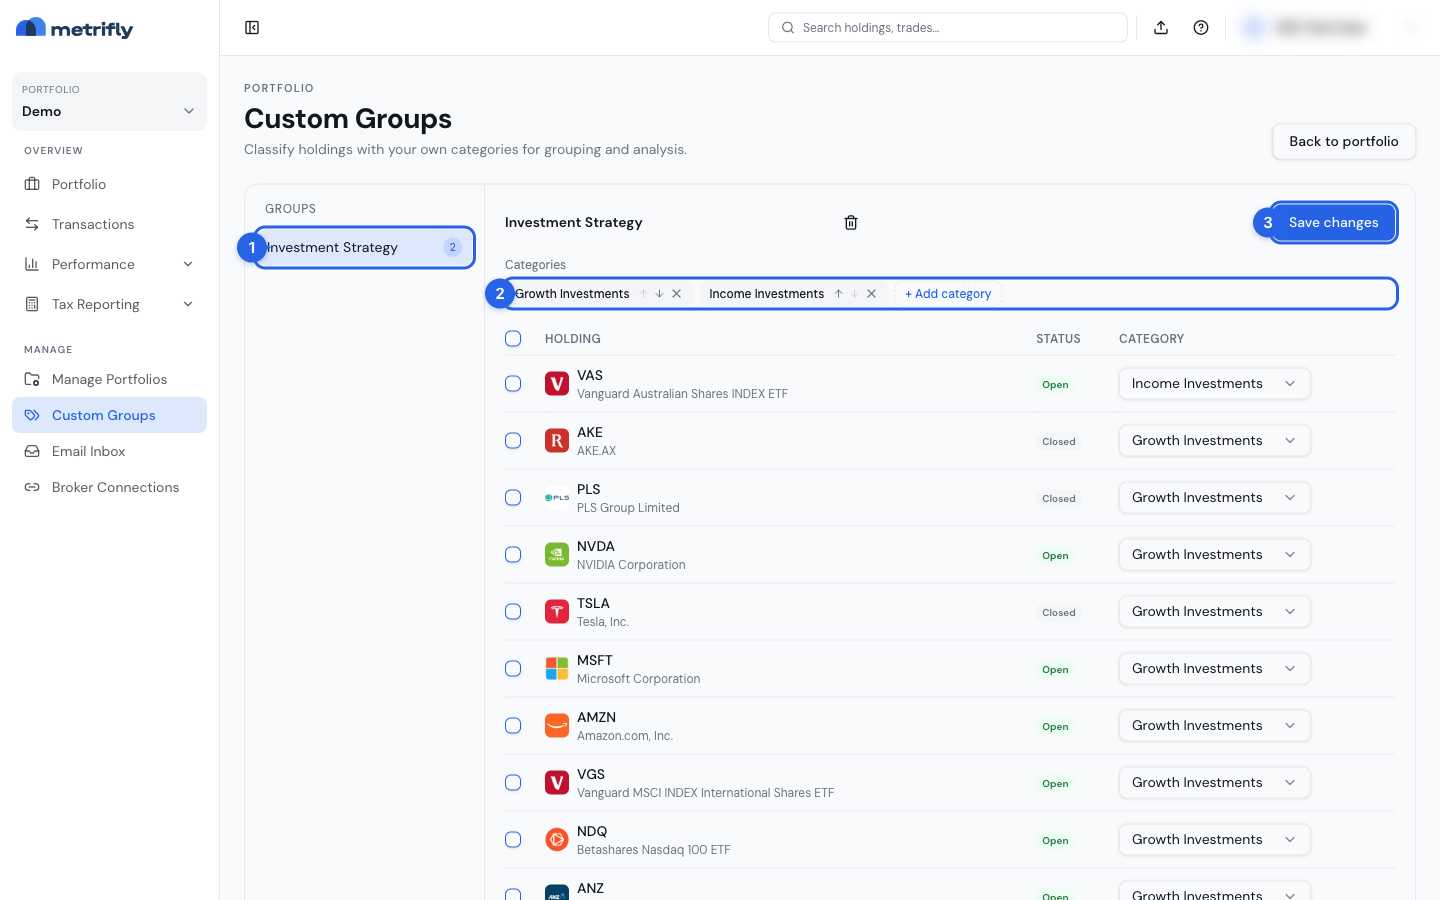This screenshot has height=900, width=1440.
Task: Delete Investment Strategy group trash icon
Action: pyautogui.click(x=851, y=223)
